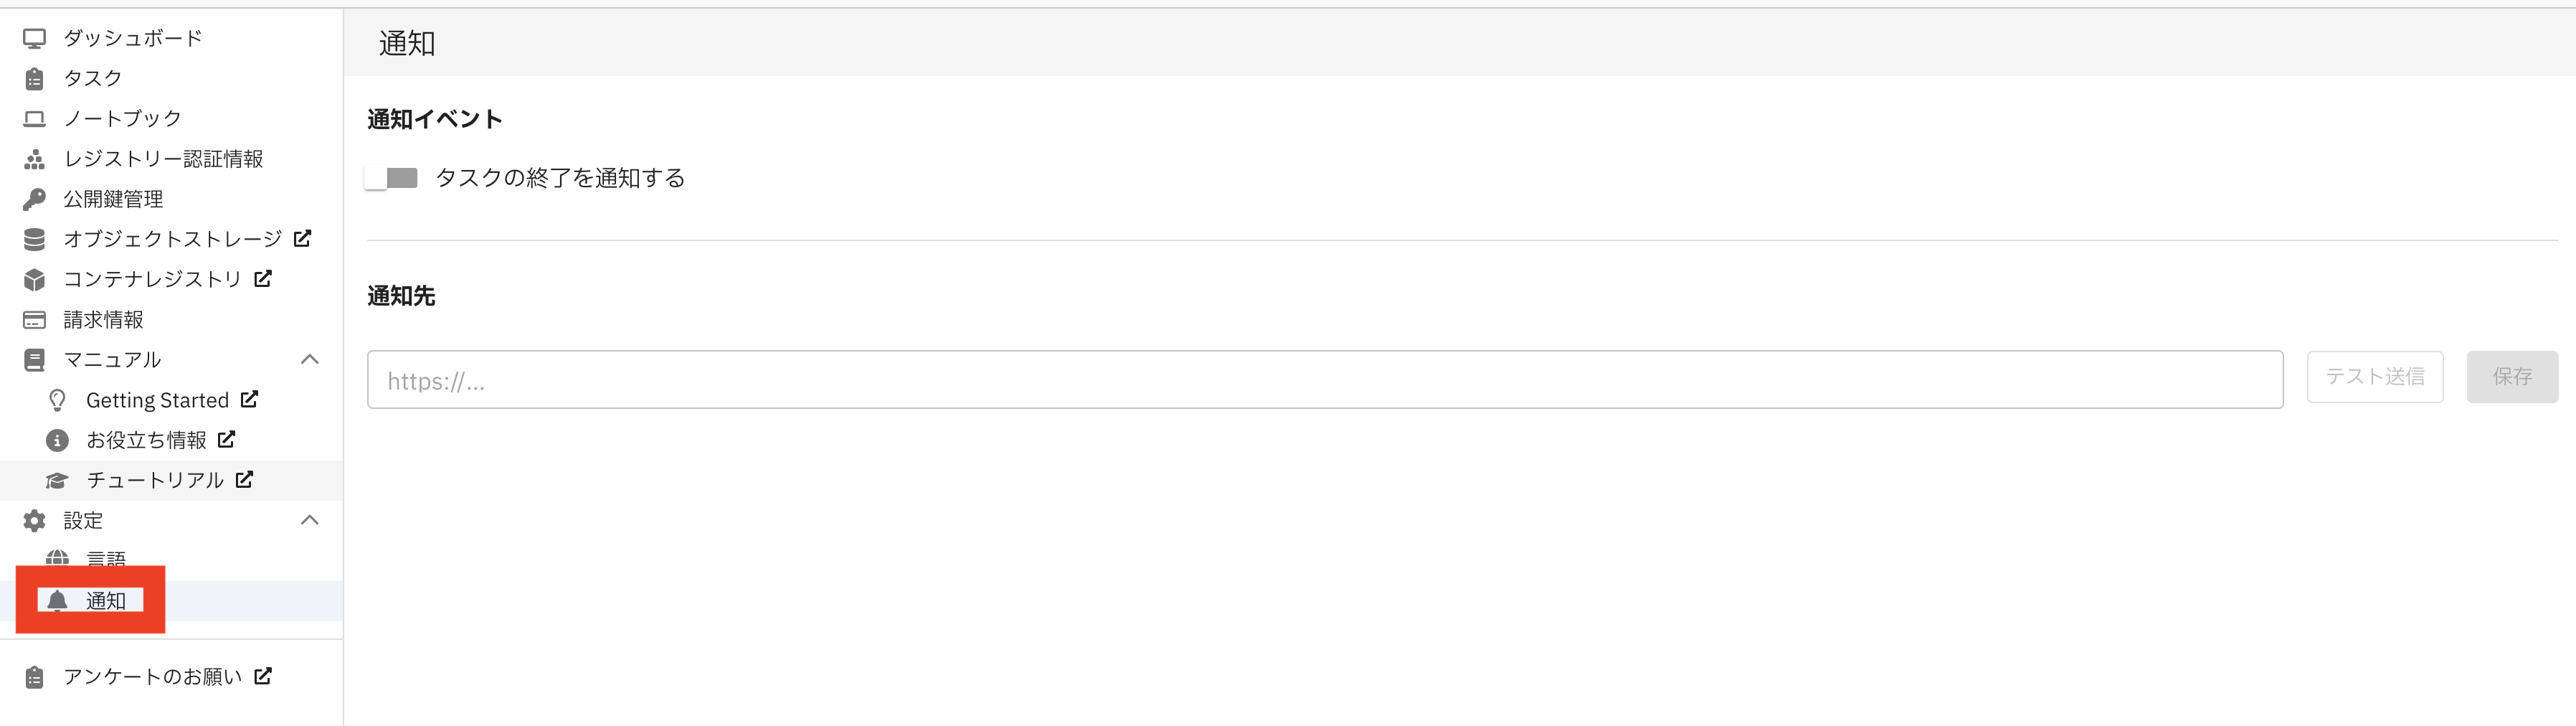
Task: Click the Dashboard monitor icon
Action: pyautogui.click(x=34, y=38)
